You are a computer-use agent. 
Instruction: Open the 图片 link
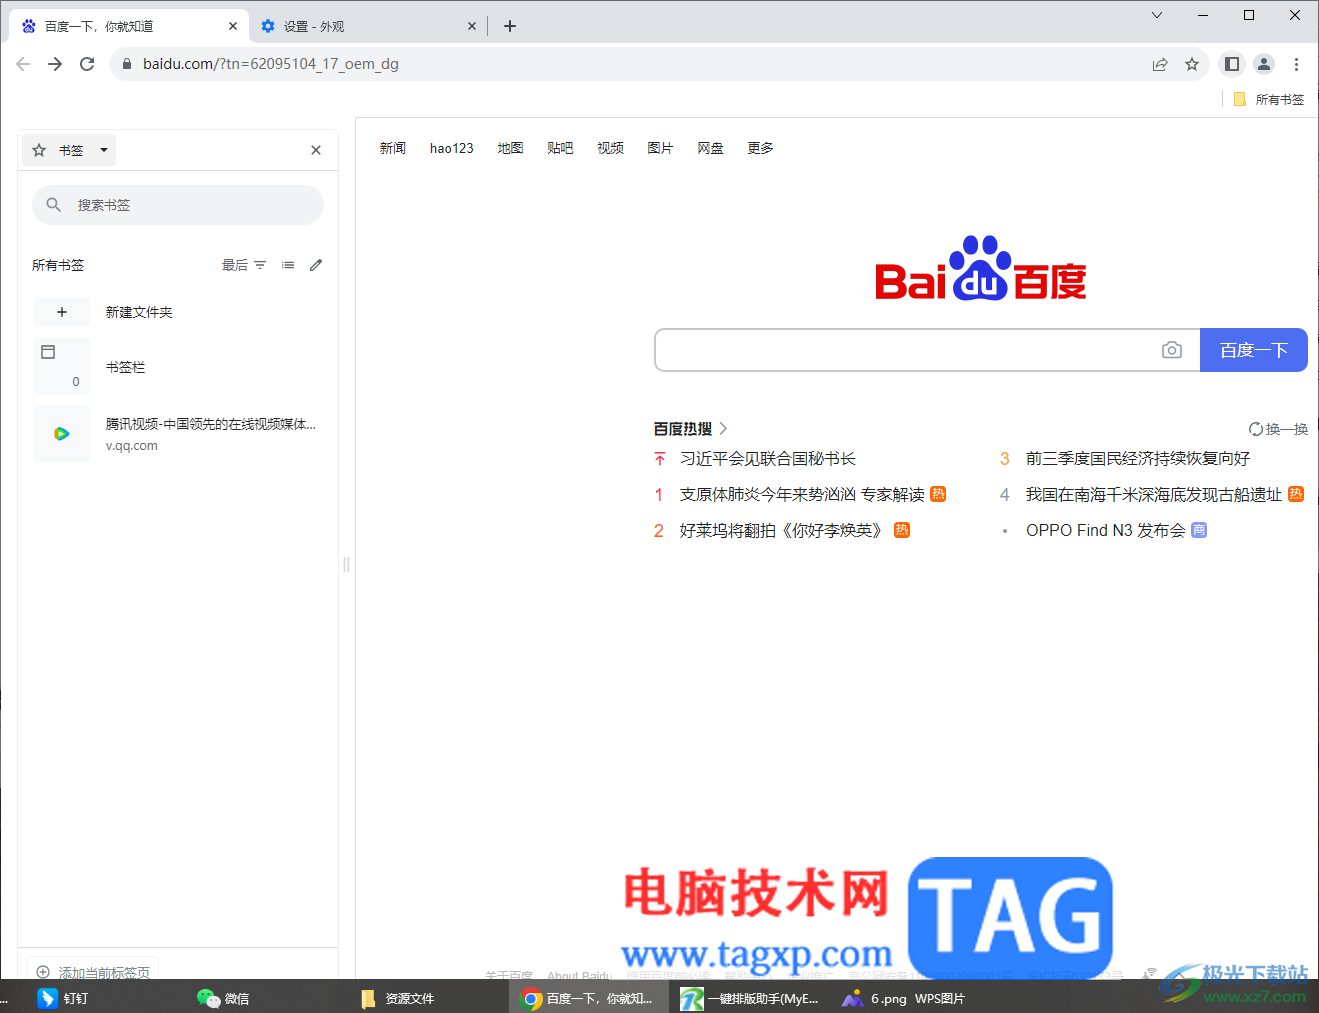pos(660,148)
